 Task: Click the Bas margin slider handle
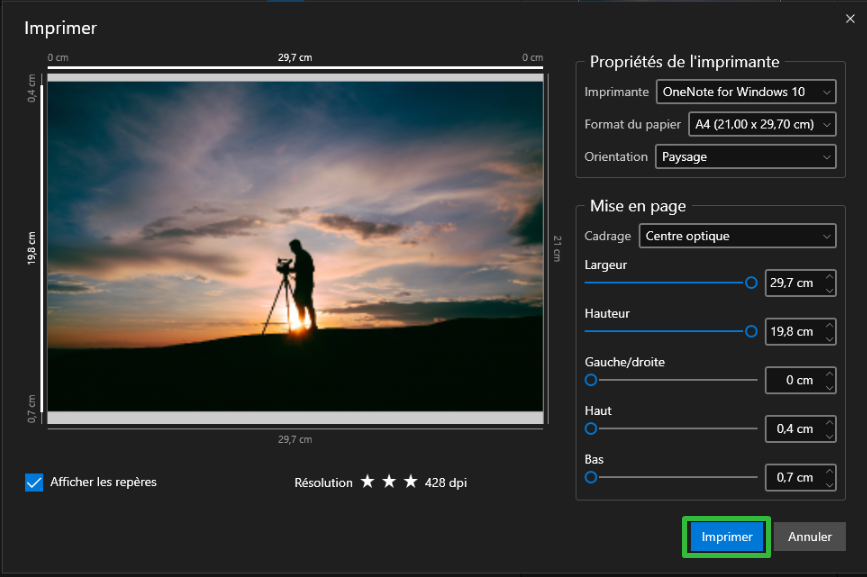click(591, 478)
